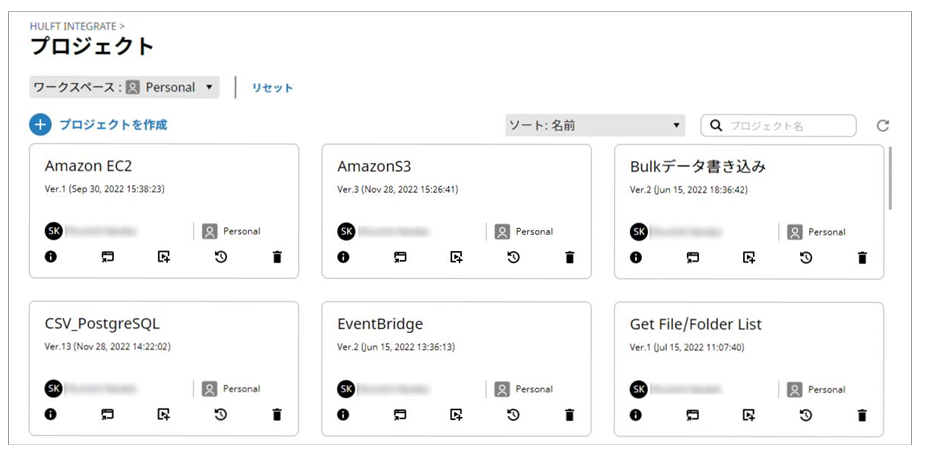
Task: Click the history icon on Amazon EC2 card
Action: (220, 257)
